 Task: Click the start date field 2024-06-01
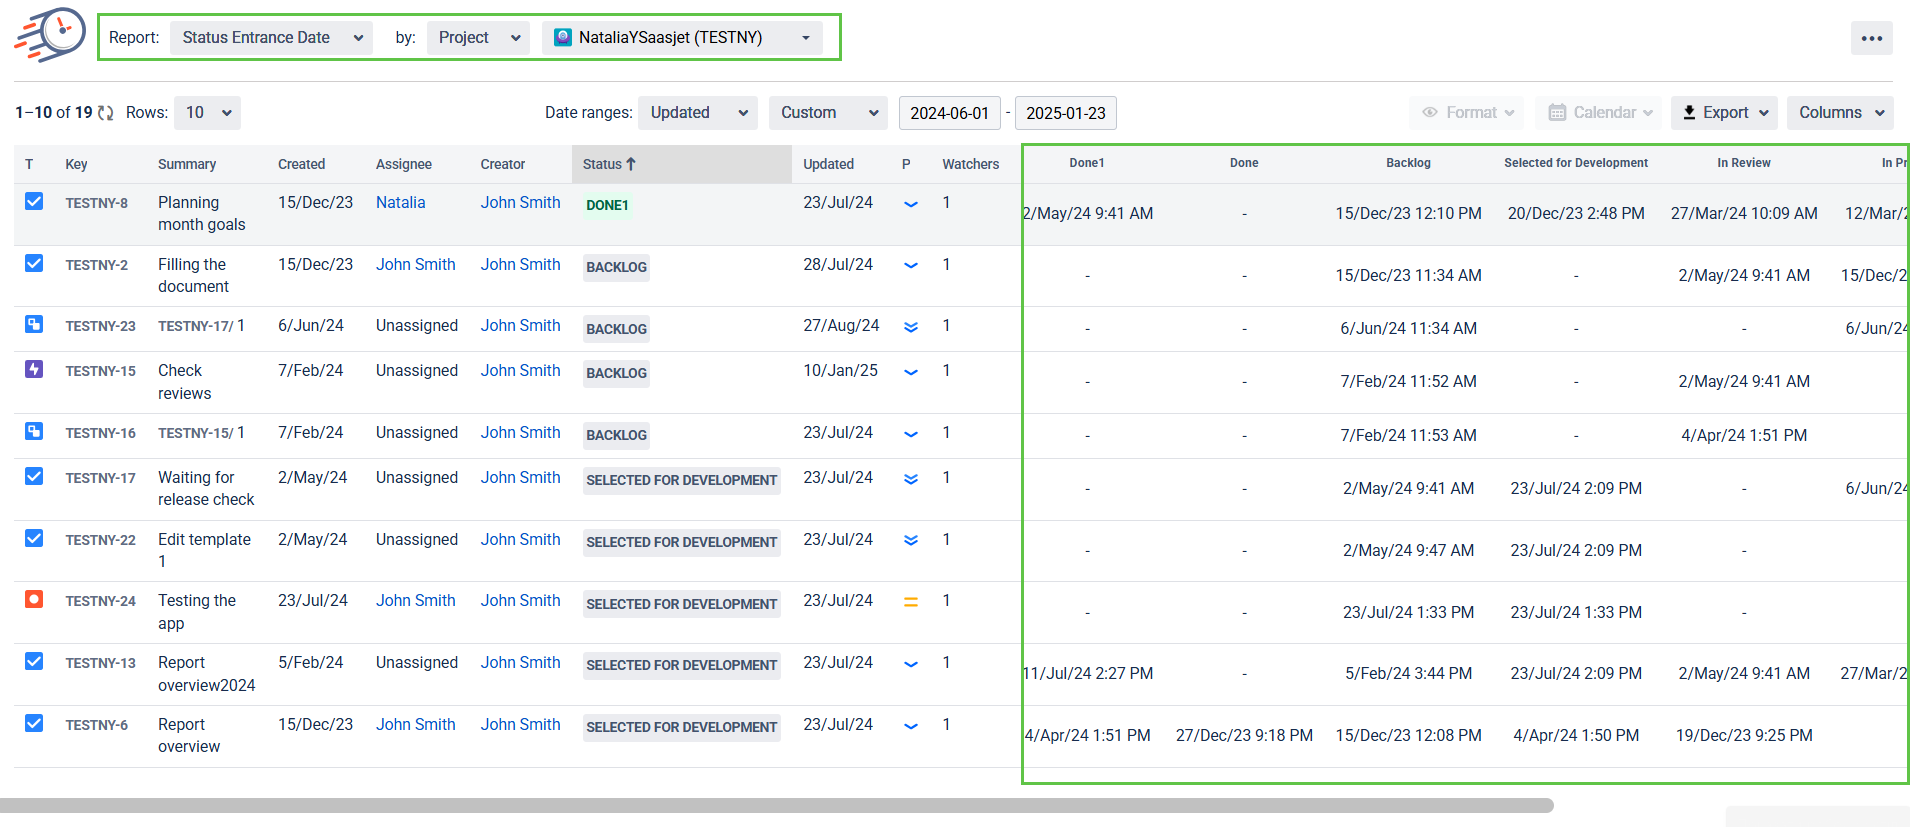tap(949, 113)
